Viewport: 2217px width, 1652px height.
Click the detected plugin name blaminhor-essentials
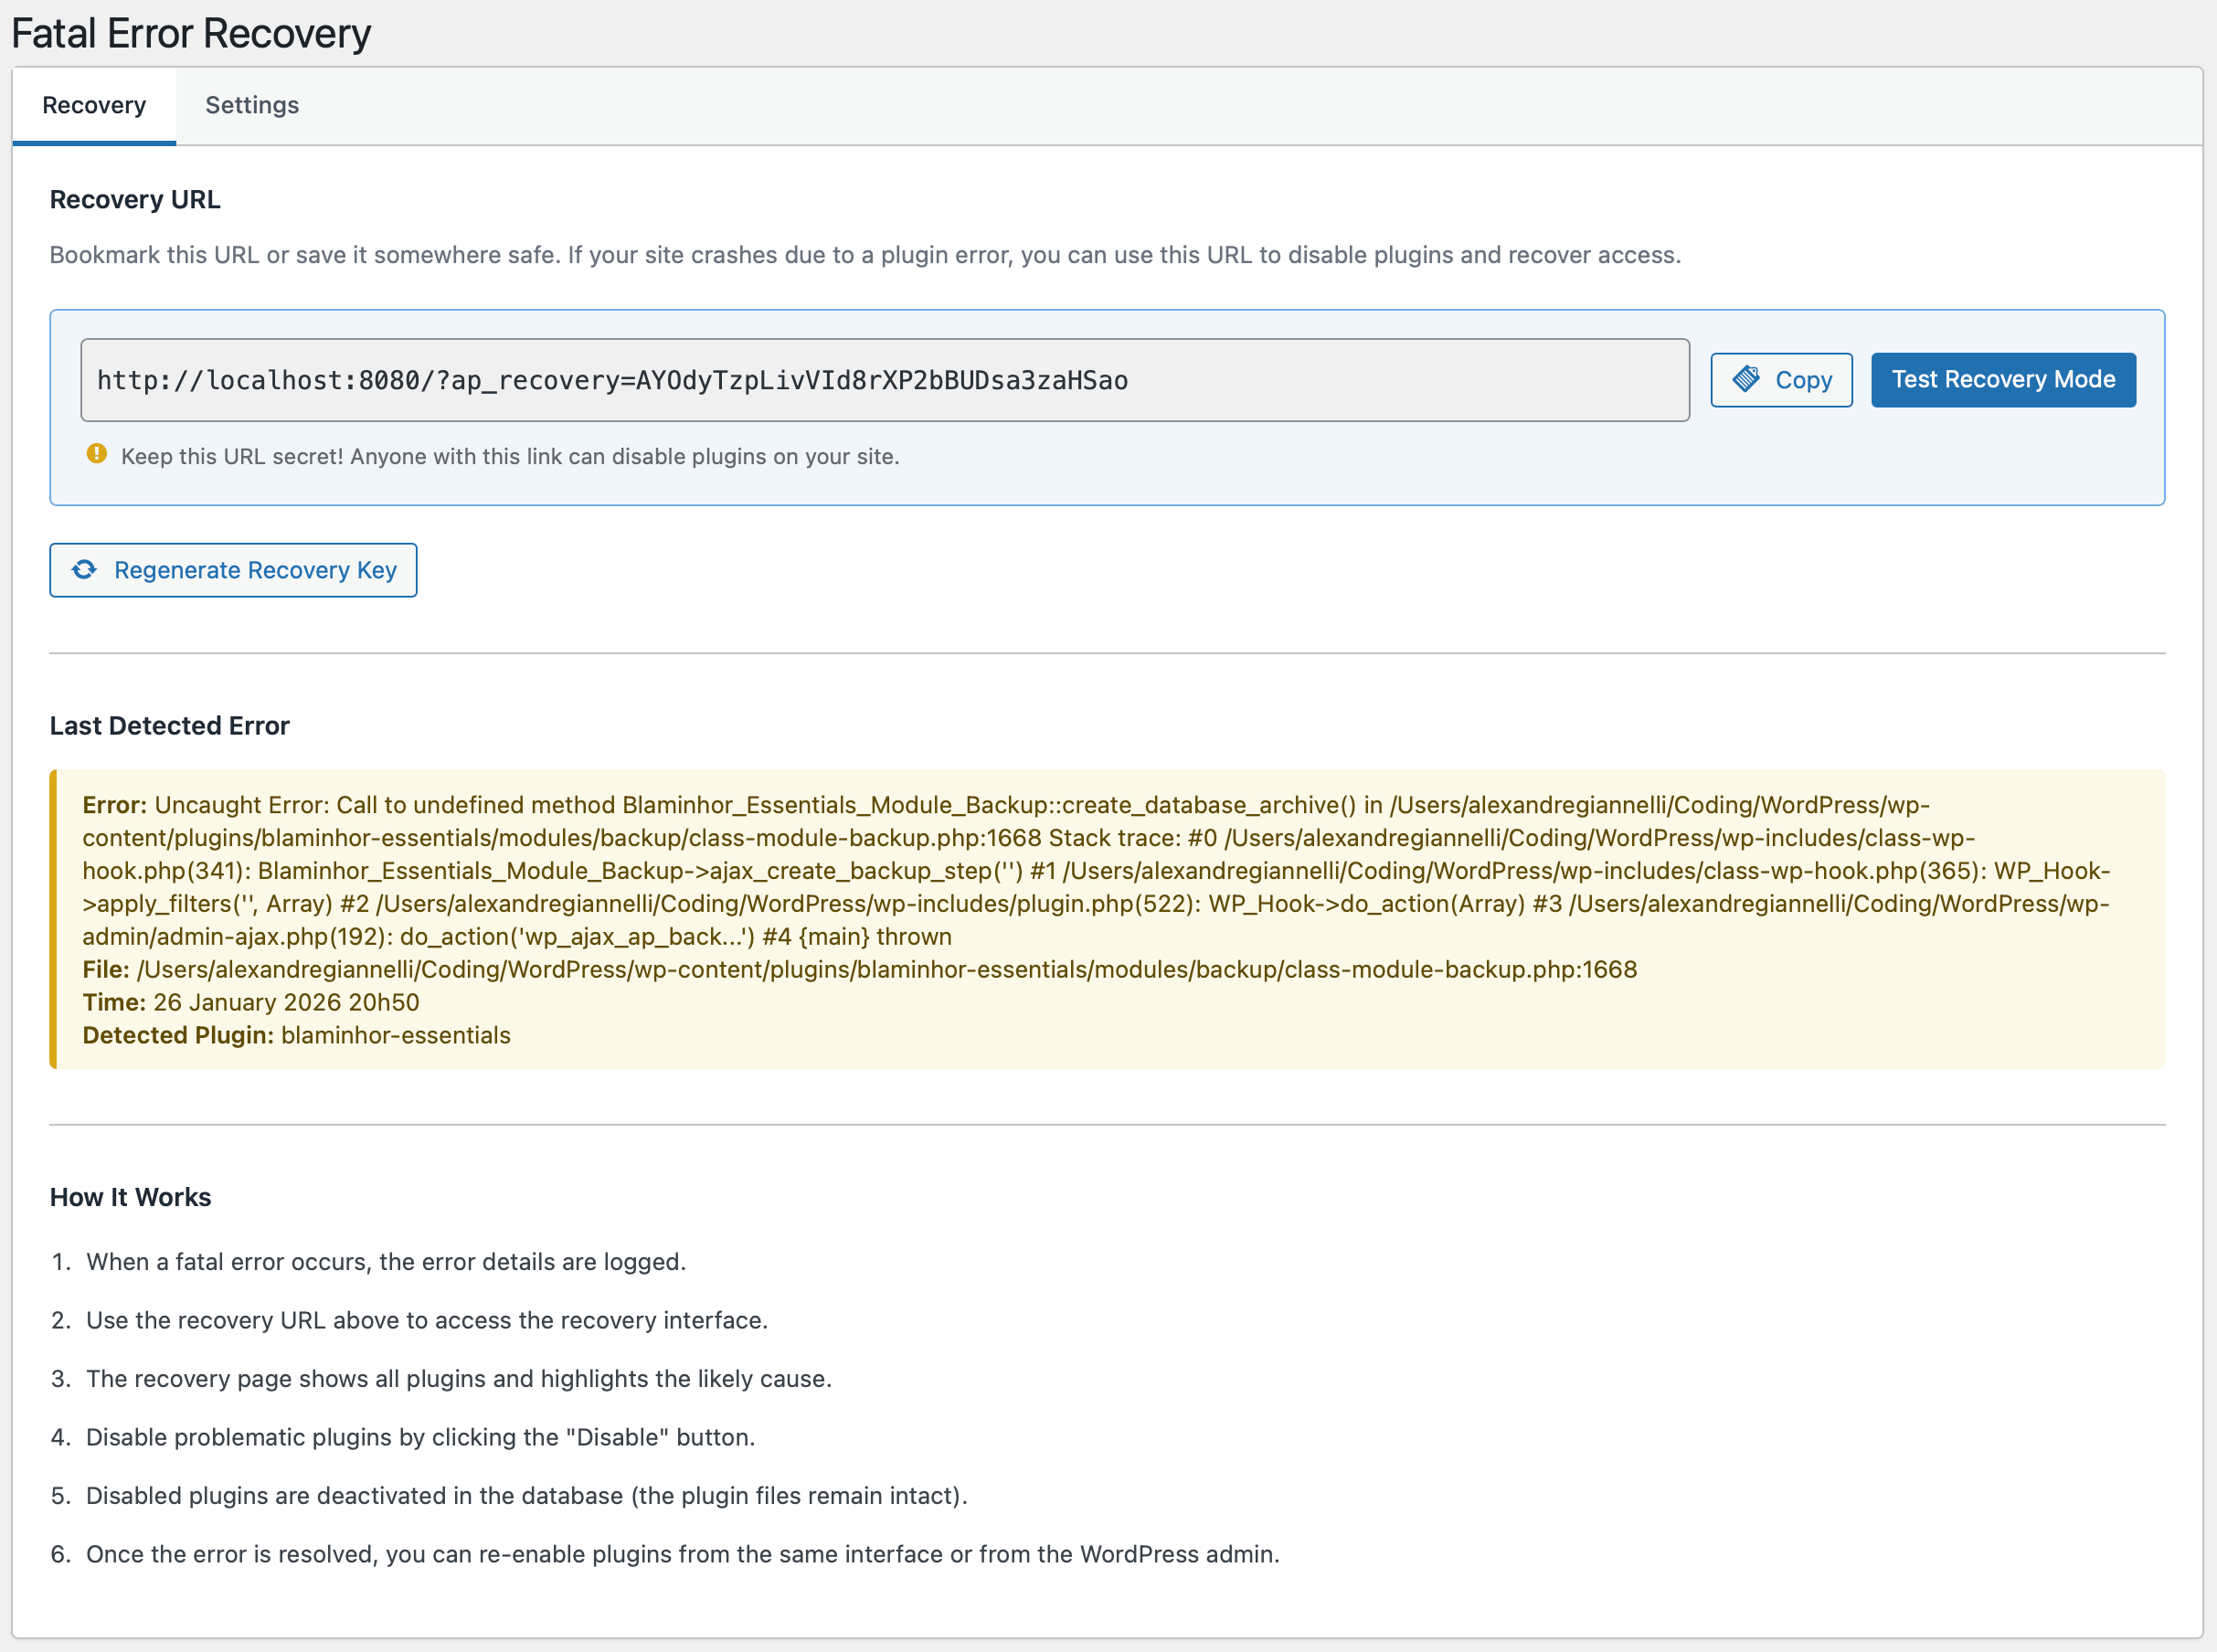[395, 1035]
